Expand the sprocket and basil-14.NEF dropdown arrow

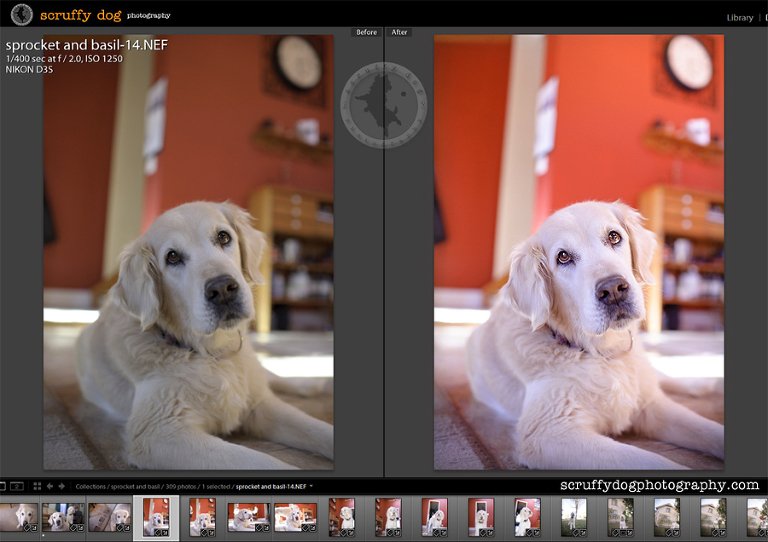[311, 486]
